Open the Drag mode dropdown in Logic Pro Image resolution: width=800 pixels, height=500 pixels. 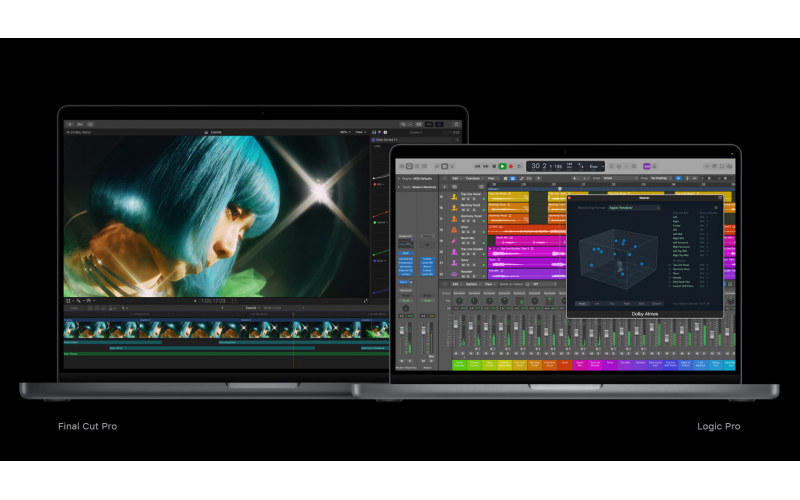coord(661,178)
